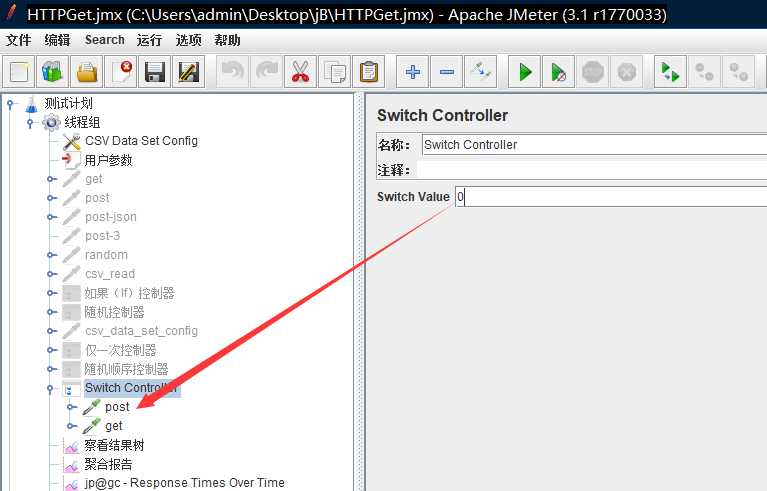767x491 pixels.
Task: Click the 名称 name input field
Action: pos(594,145)
